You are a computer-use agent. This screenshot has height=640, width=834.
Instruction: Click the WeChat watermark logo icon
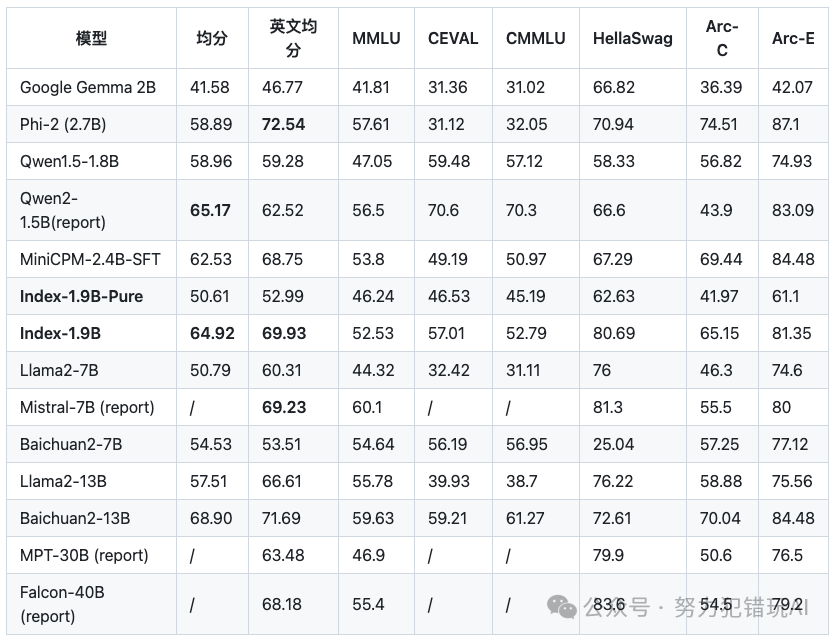click(x=561, y=607)
